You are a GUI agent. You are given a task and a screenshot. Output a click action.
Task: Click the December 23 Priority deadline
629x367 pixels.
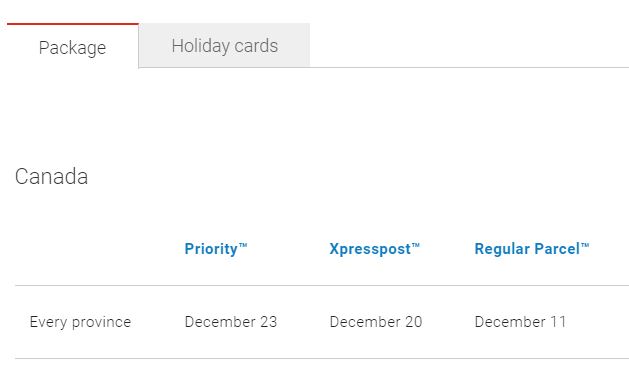tap(231, 322)
